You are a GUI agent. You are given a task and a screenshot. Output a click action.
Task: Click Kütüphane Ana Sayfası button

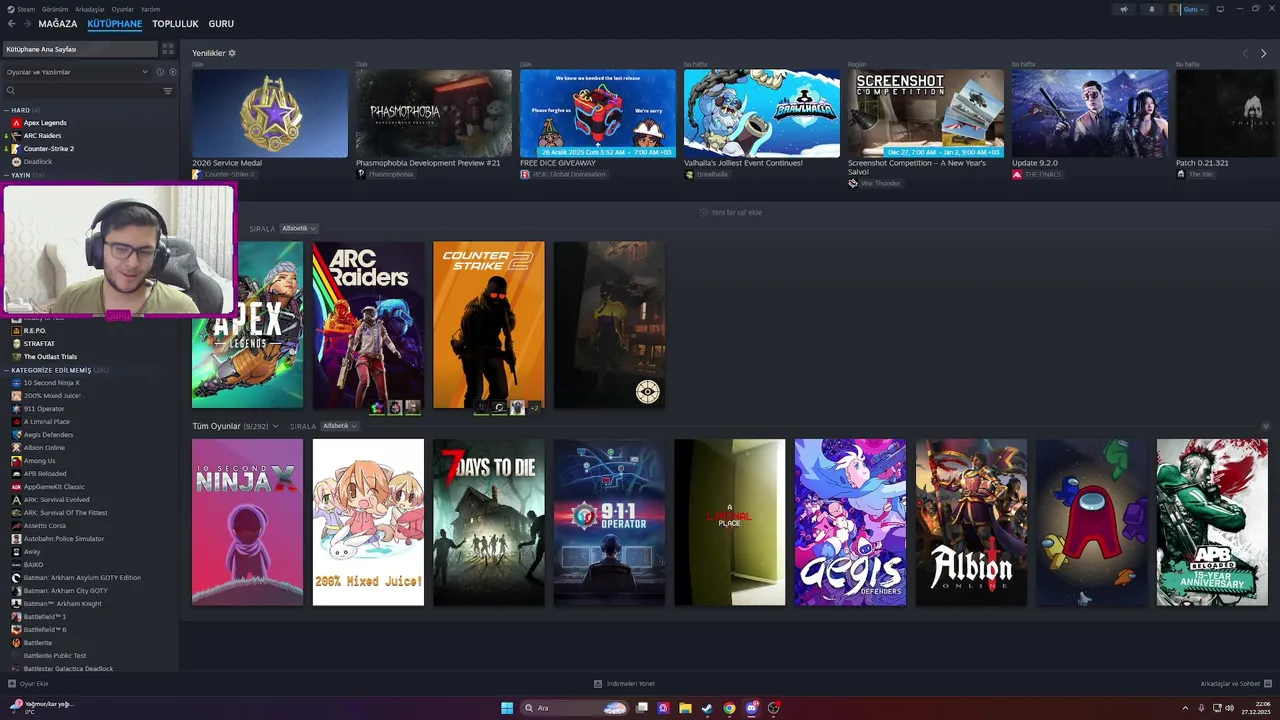point(80,49)
